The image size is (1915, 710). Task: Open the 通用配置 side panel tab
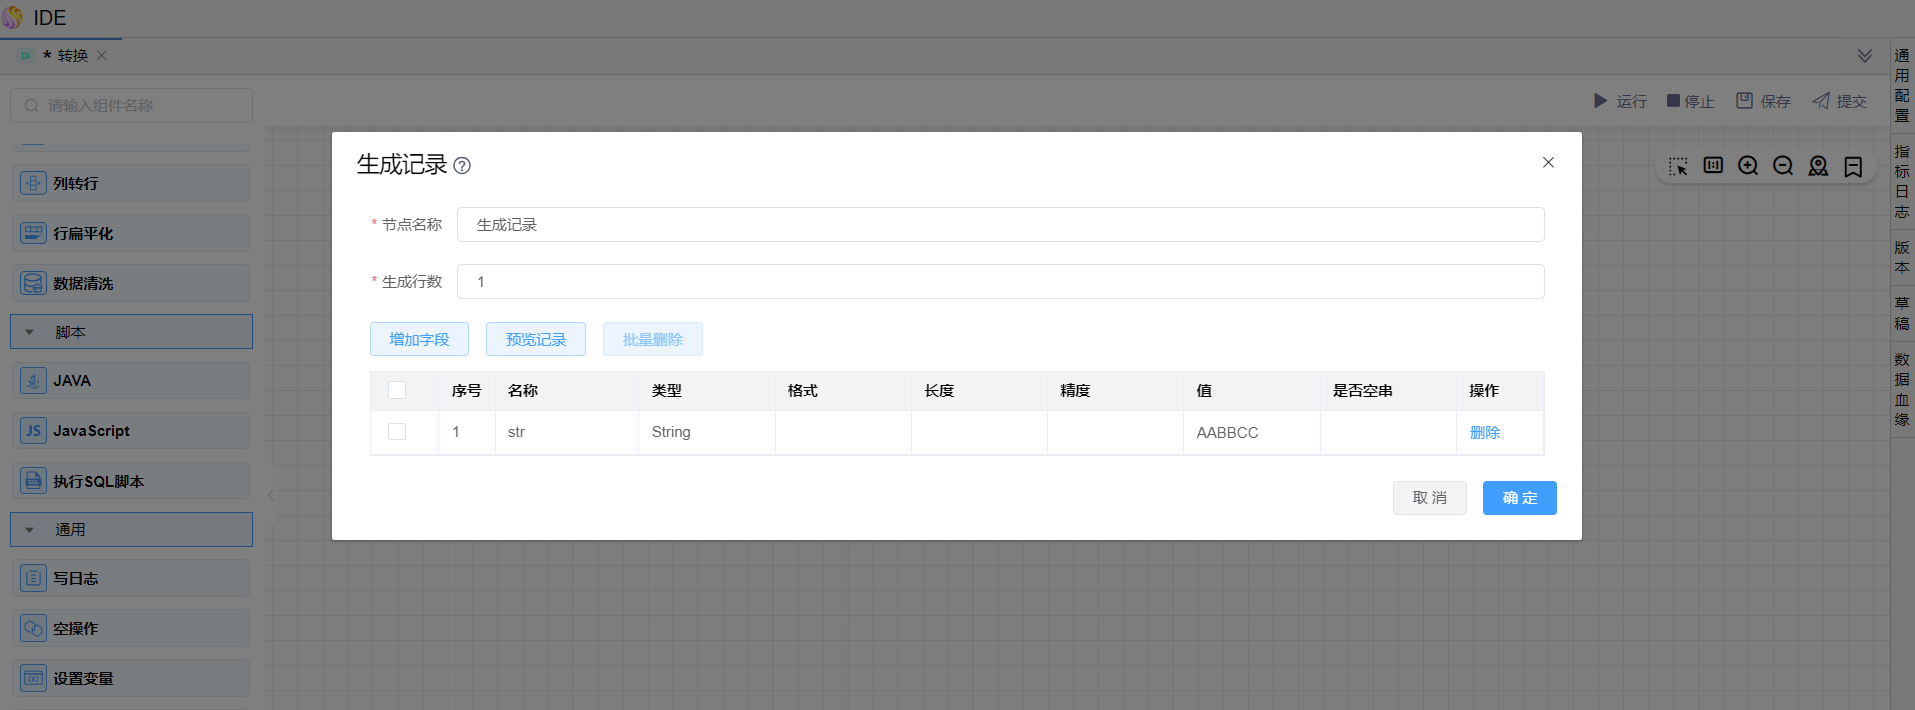[x=1902, y=85]
